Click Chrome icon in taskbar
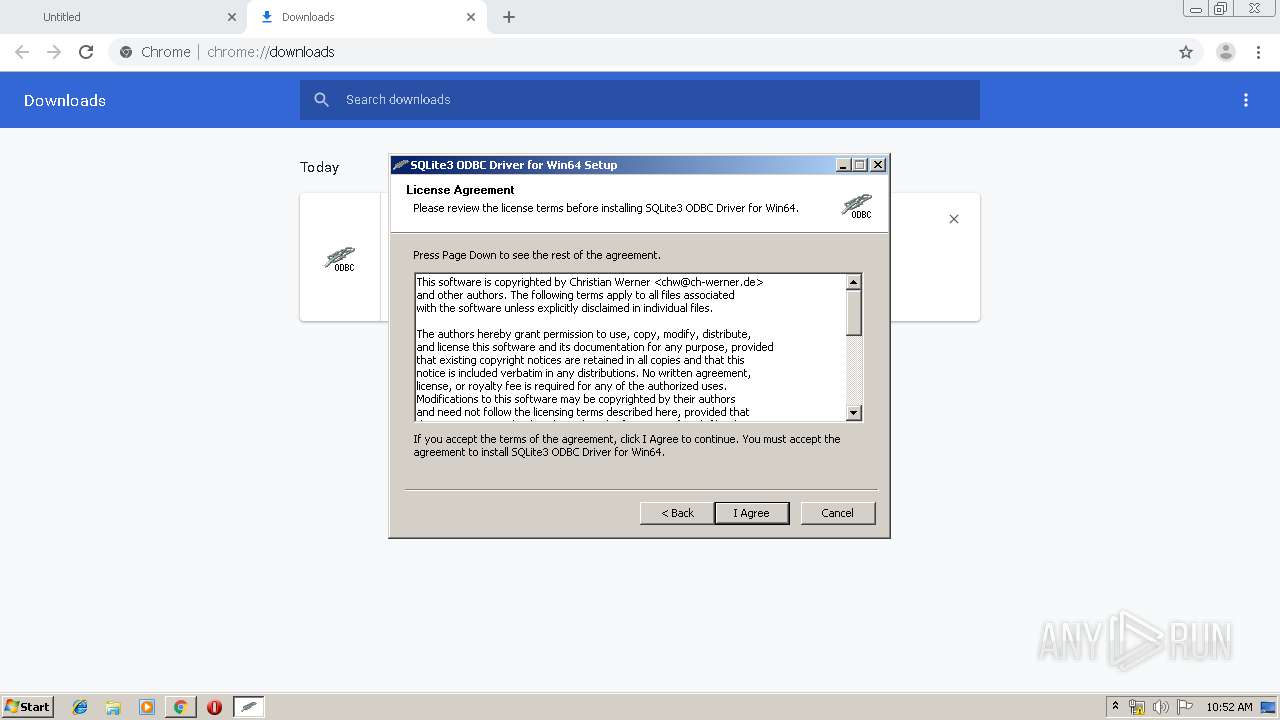 180,707
